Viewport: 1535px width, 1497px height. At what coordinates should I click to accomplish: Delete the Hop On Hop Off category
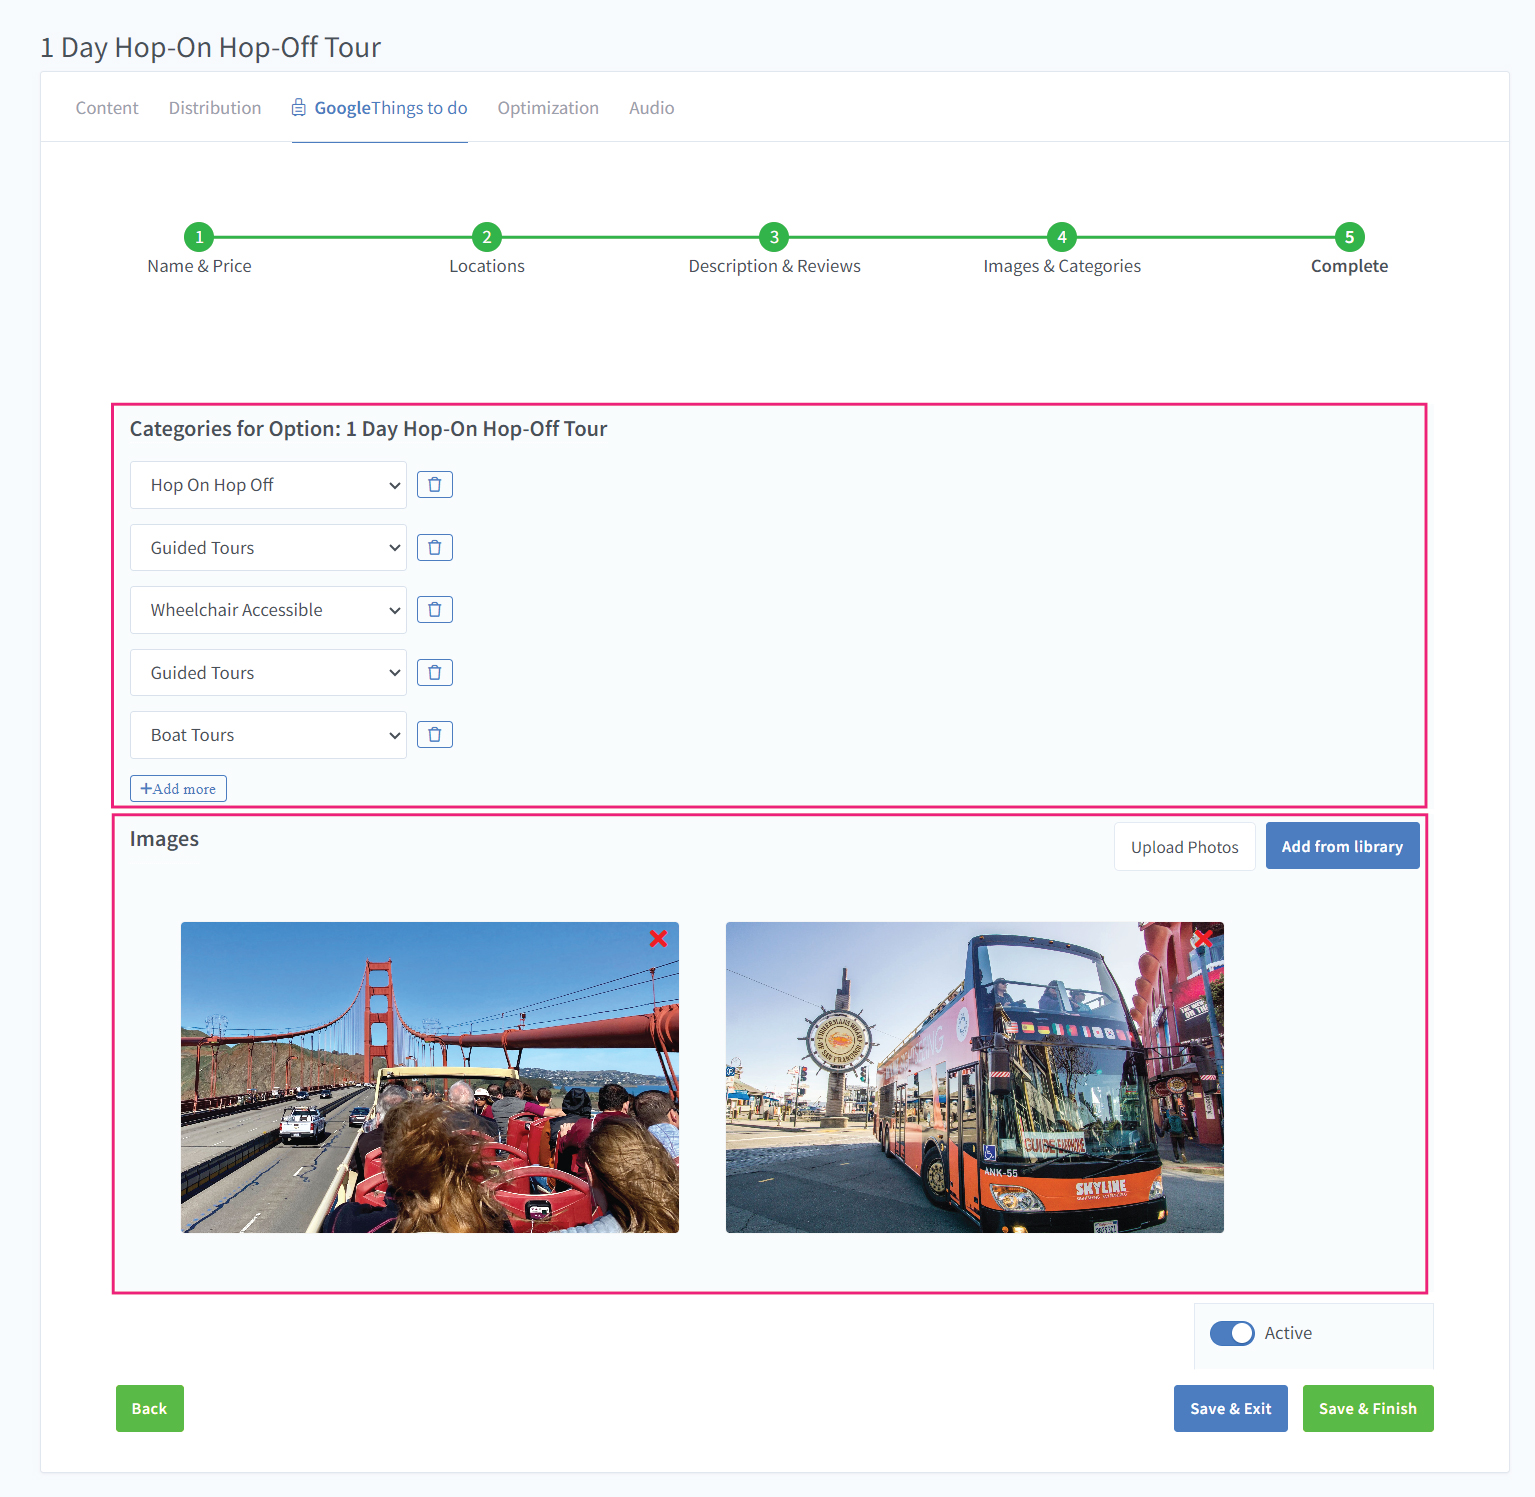pos(434,485)
